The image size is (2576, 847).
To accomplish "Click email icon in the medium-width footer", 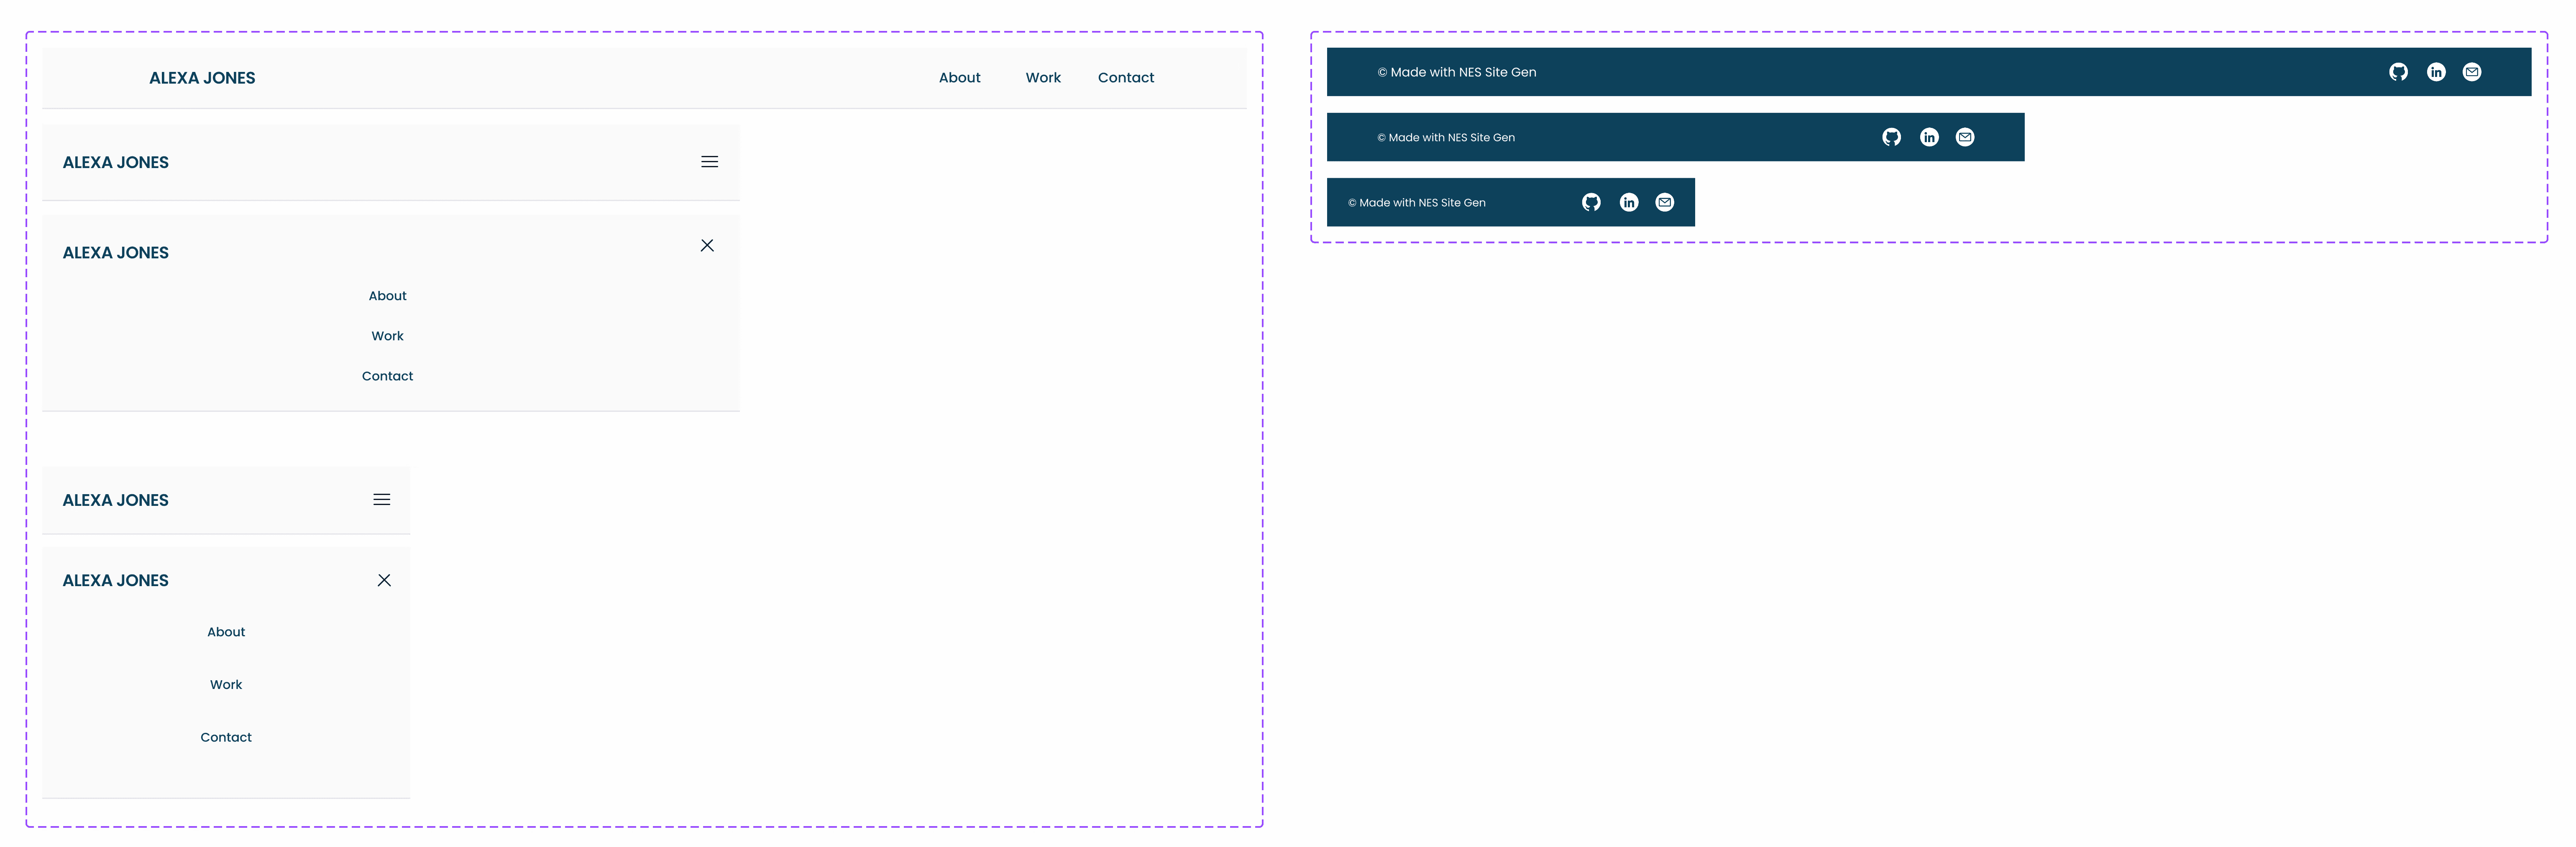I will (x=1965, y=137).
